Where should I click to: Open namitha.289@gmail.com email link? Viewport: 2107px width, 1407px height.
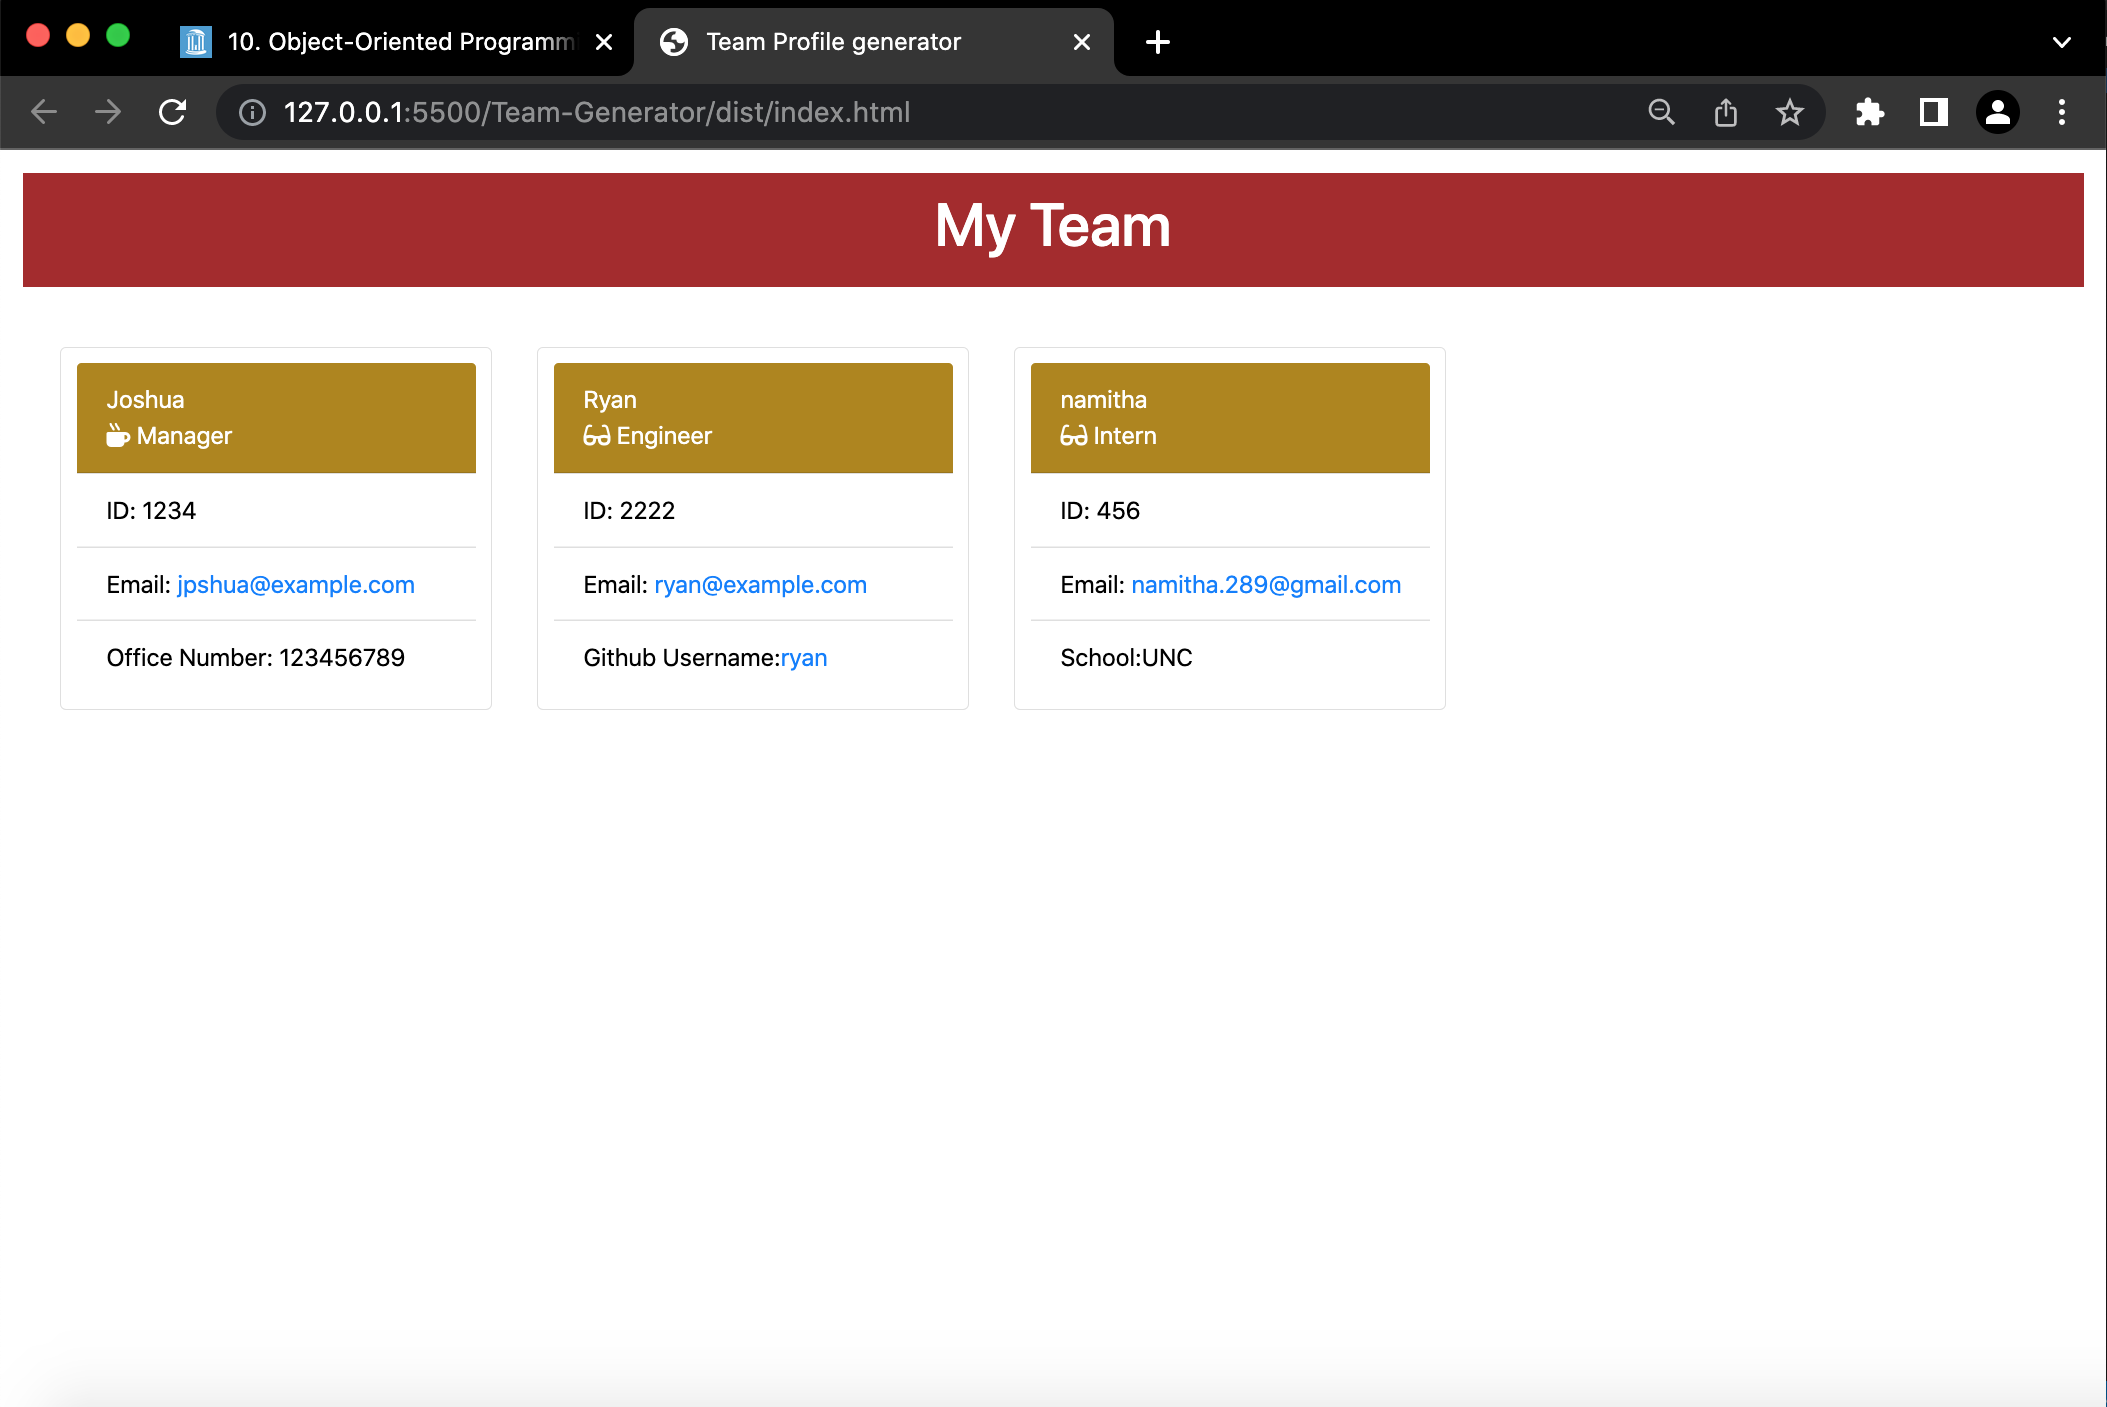(x=1266, y=584)
